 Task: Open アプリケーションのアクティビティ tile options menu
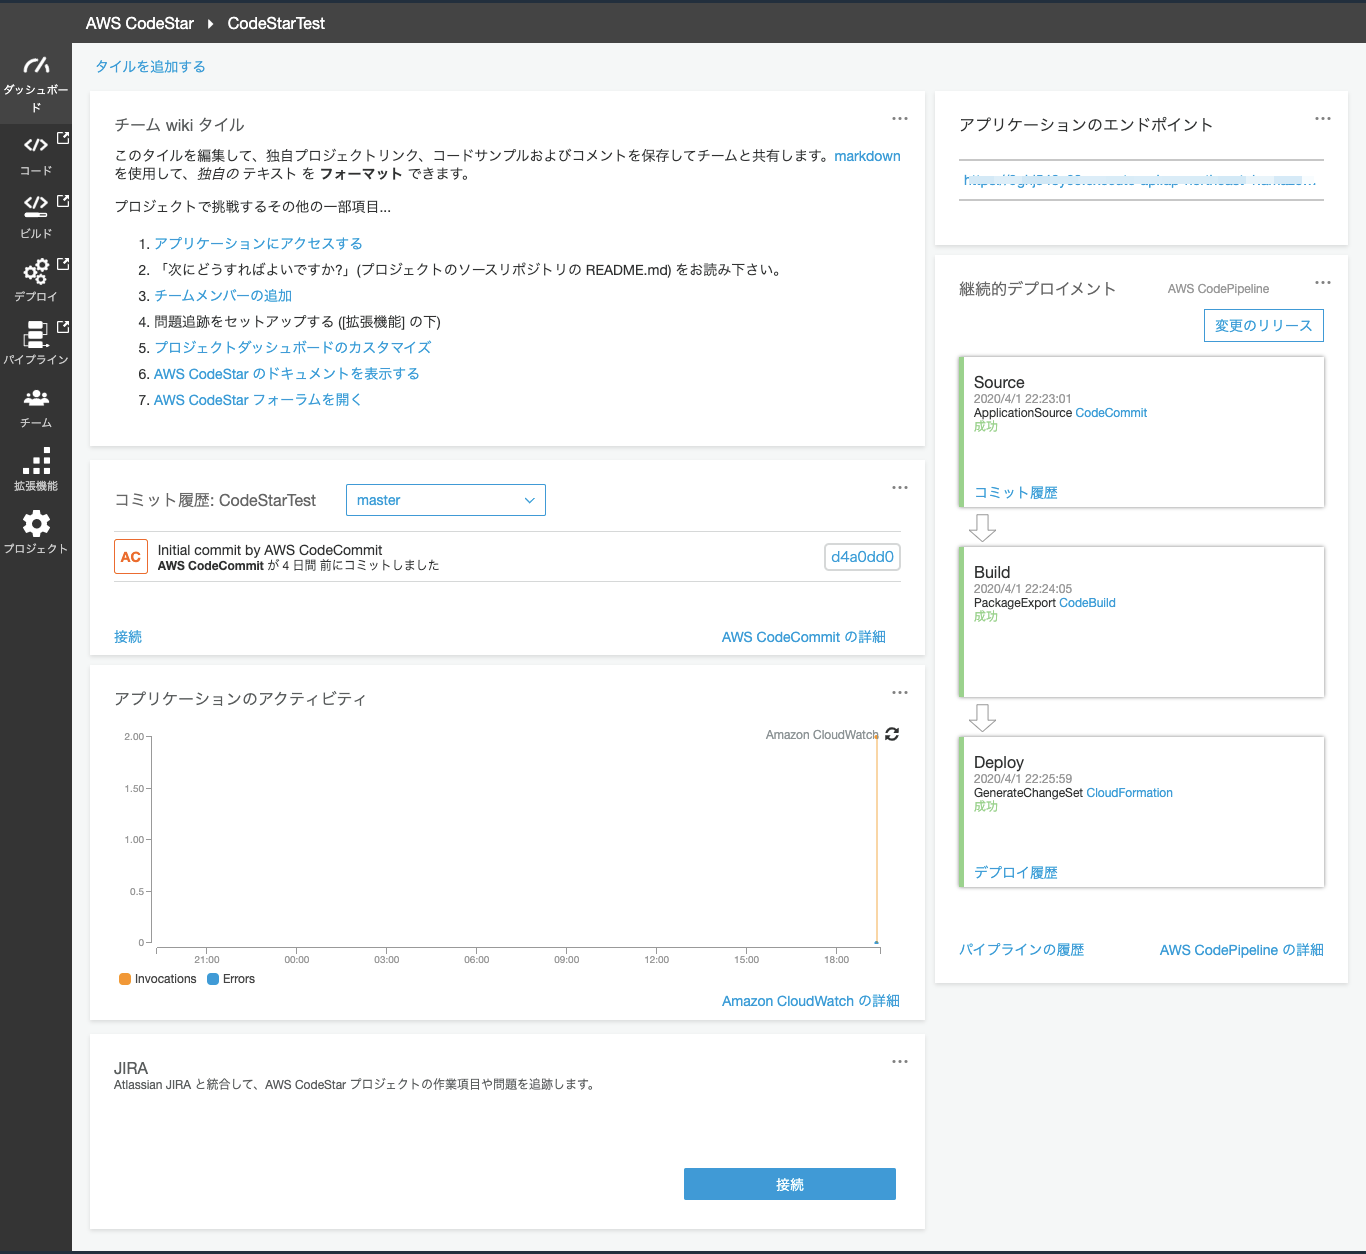coord(900,692)
